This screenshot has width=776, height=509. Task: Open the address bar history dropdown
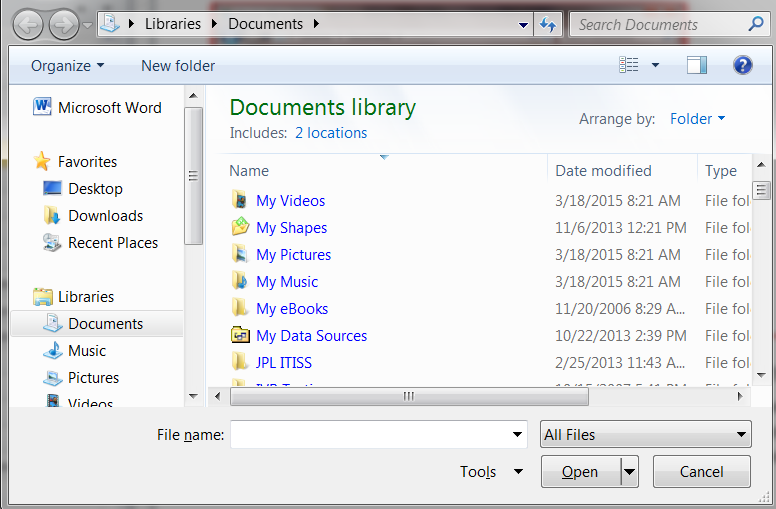523,25
